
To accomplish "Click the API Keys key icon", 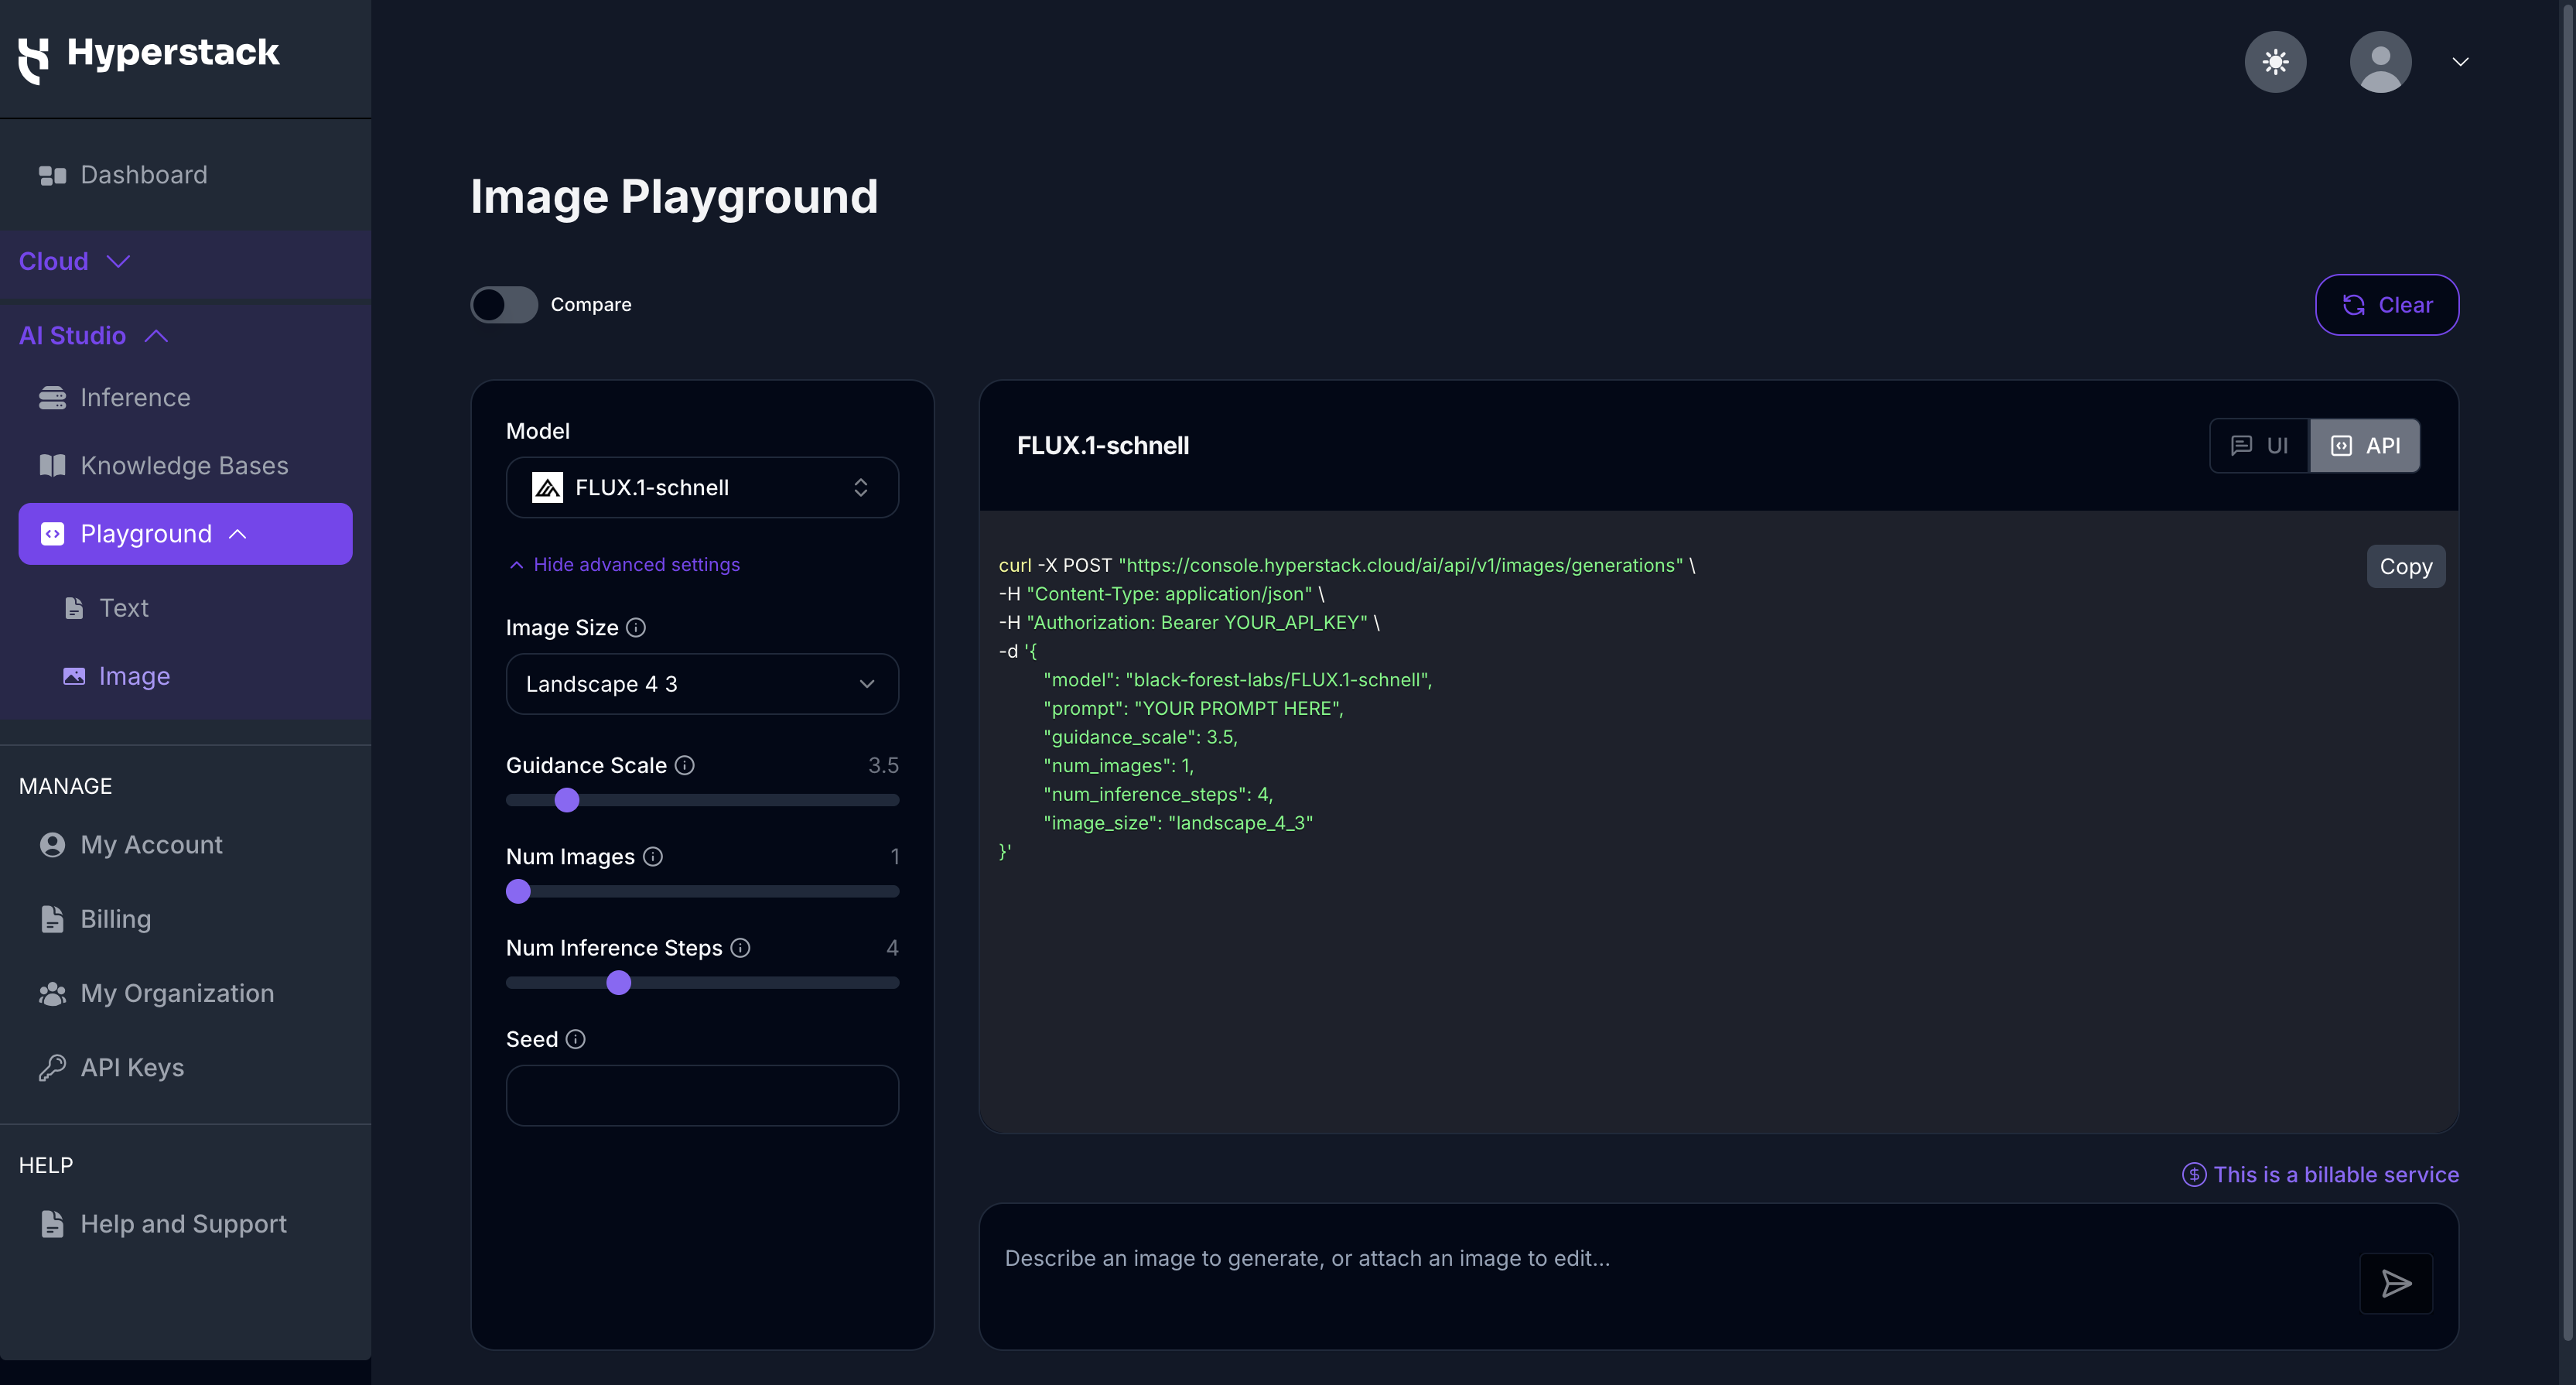I will pyautogui.click(x=52, y=1068).
